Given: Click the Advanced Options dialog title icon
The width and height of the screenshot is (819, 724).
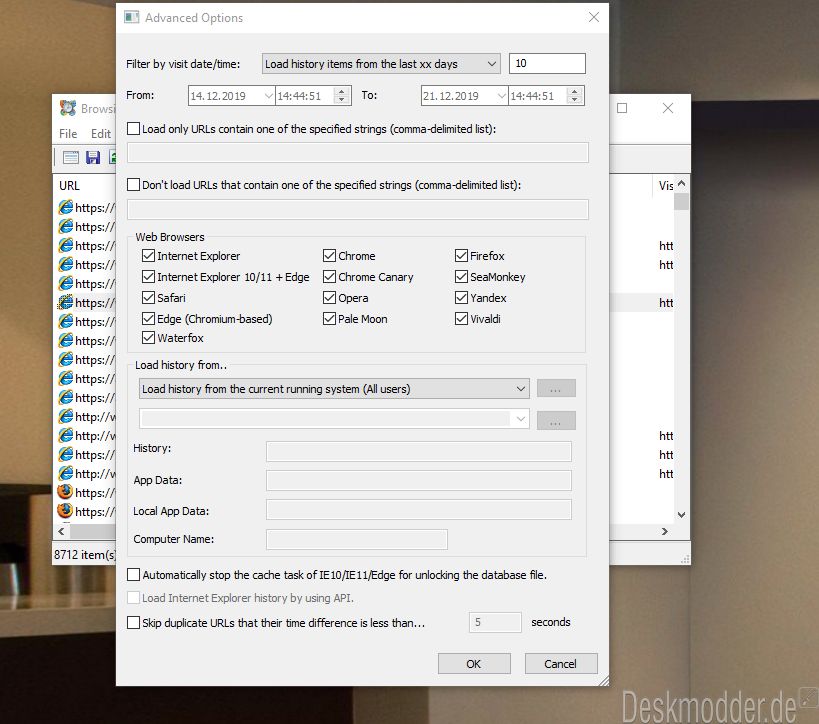Looking at the screenshot, I should tap(132, 18).
